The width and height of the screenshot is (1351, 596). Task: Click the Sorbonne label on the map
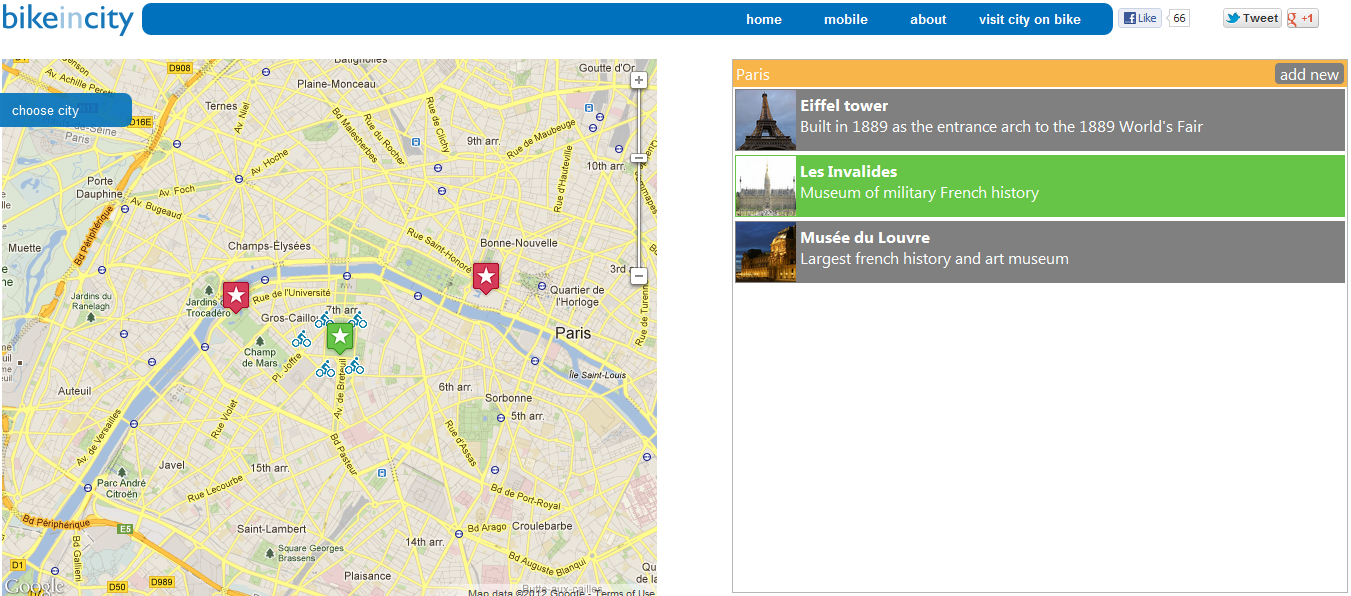tap(508, 398)
